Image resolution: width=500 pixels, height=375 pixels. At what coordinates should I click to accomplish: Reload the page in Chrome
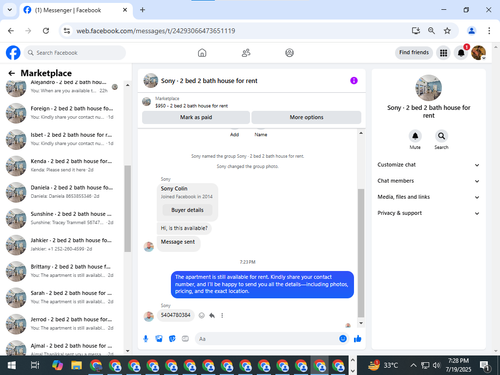(x=46, y=31)
